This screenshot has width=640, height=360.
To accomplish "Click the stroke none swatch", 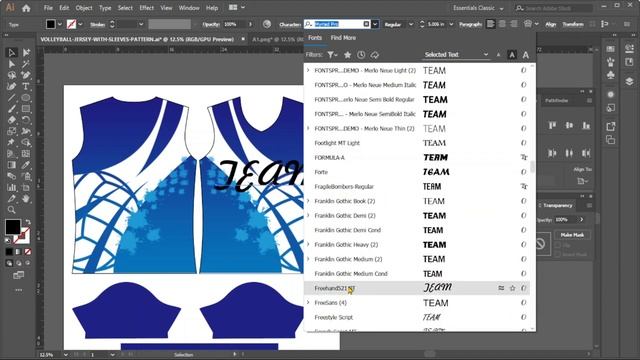I will [71, 24].
